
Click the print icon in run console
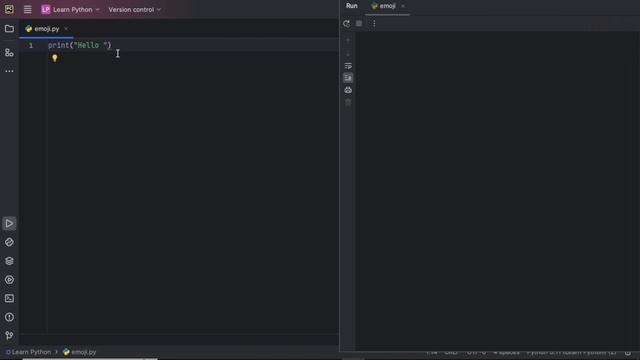tap(348, 90)
